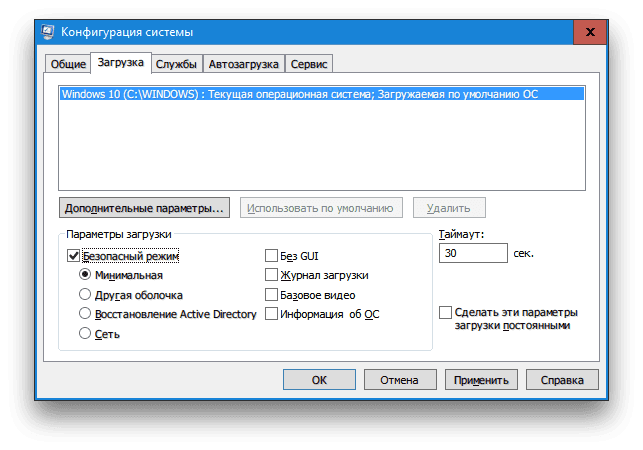
Task: Go to the Автозагрузка tab
Action: tap(243, 64)
